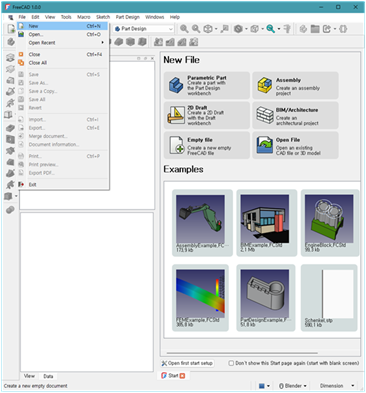
Task: Open the Sketch menu
Action: 103,17
